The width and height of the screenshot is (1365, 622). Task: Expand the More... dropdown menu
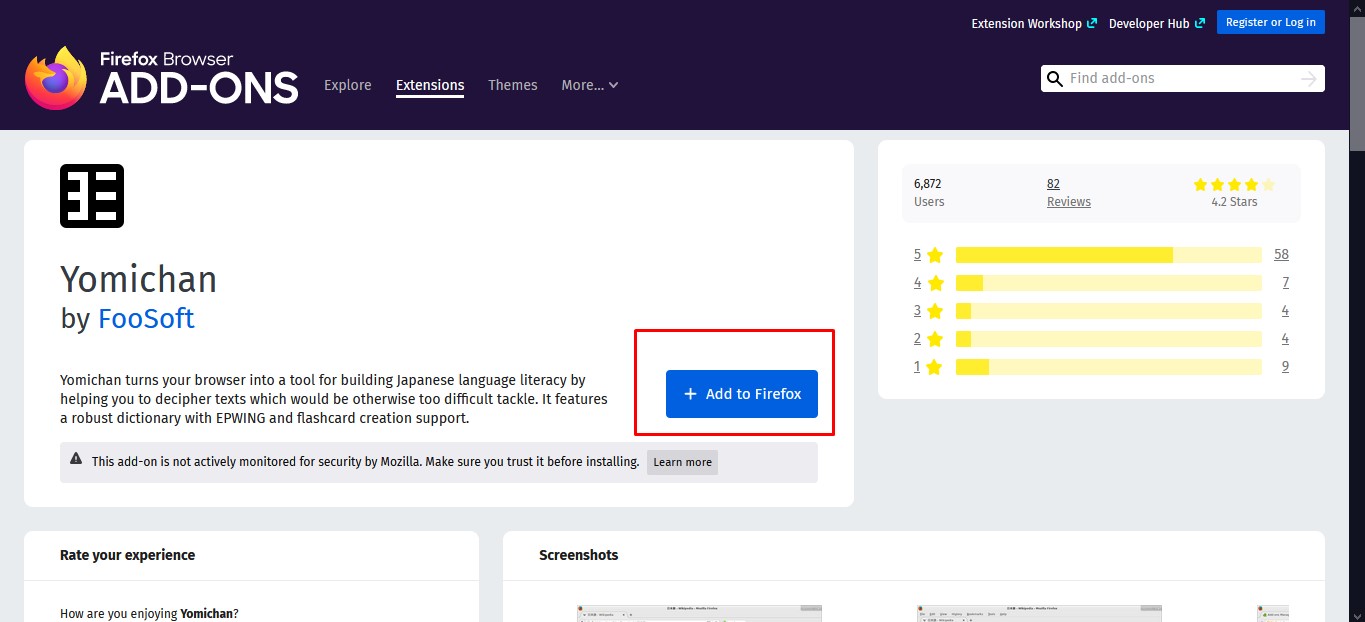(x=590, y=85)
